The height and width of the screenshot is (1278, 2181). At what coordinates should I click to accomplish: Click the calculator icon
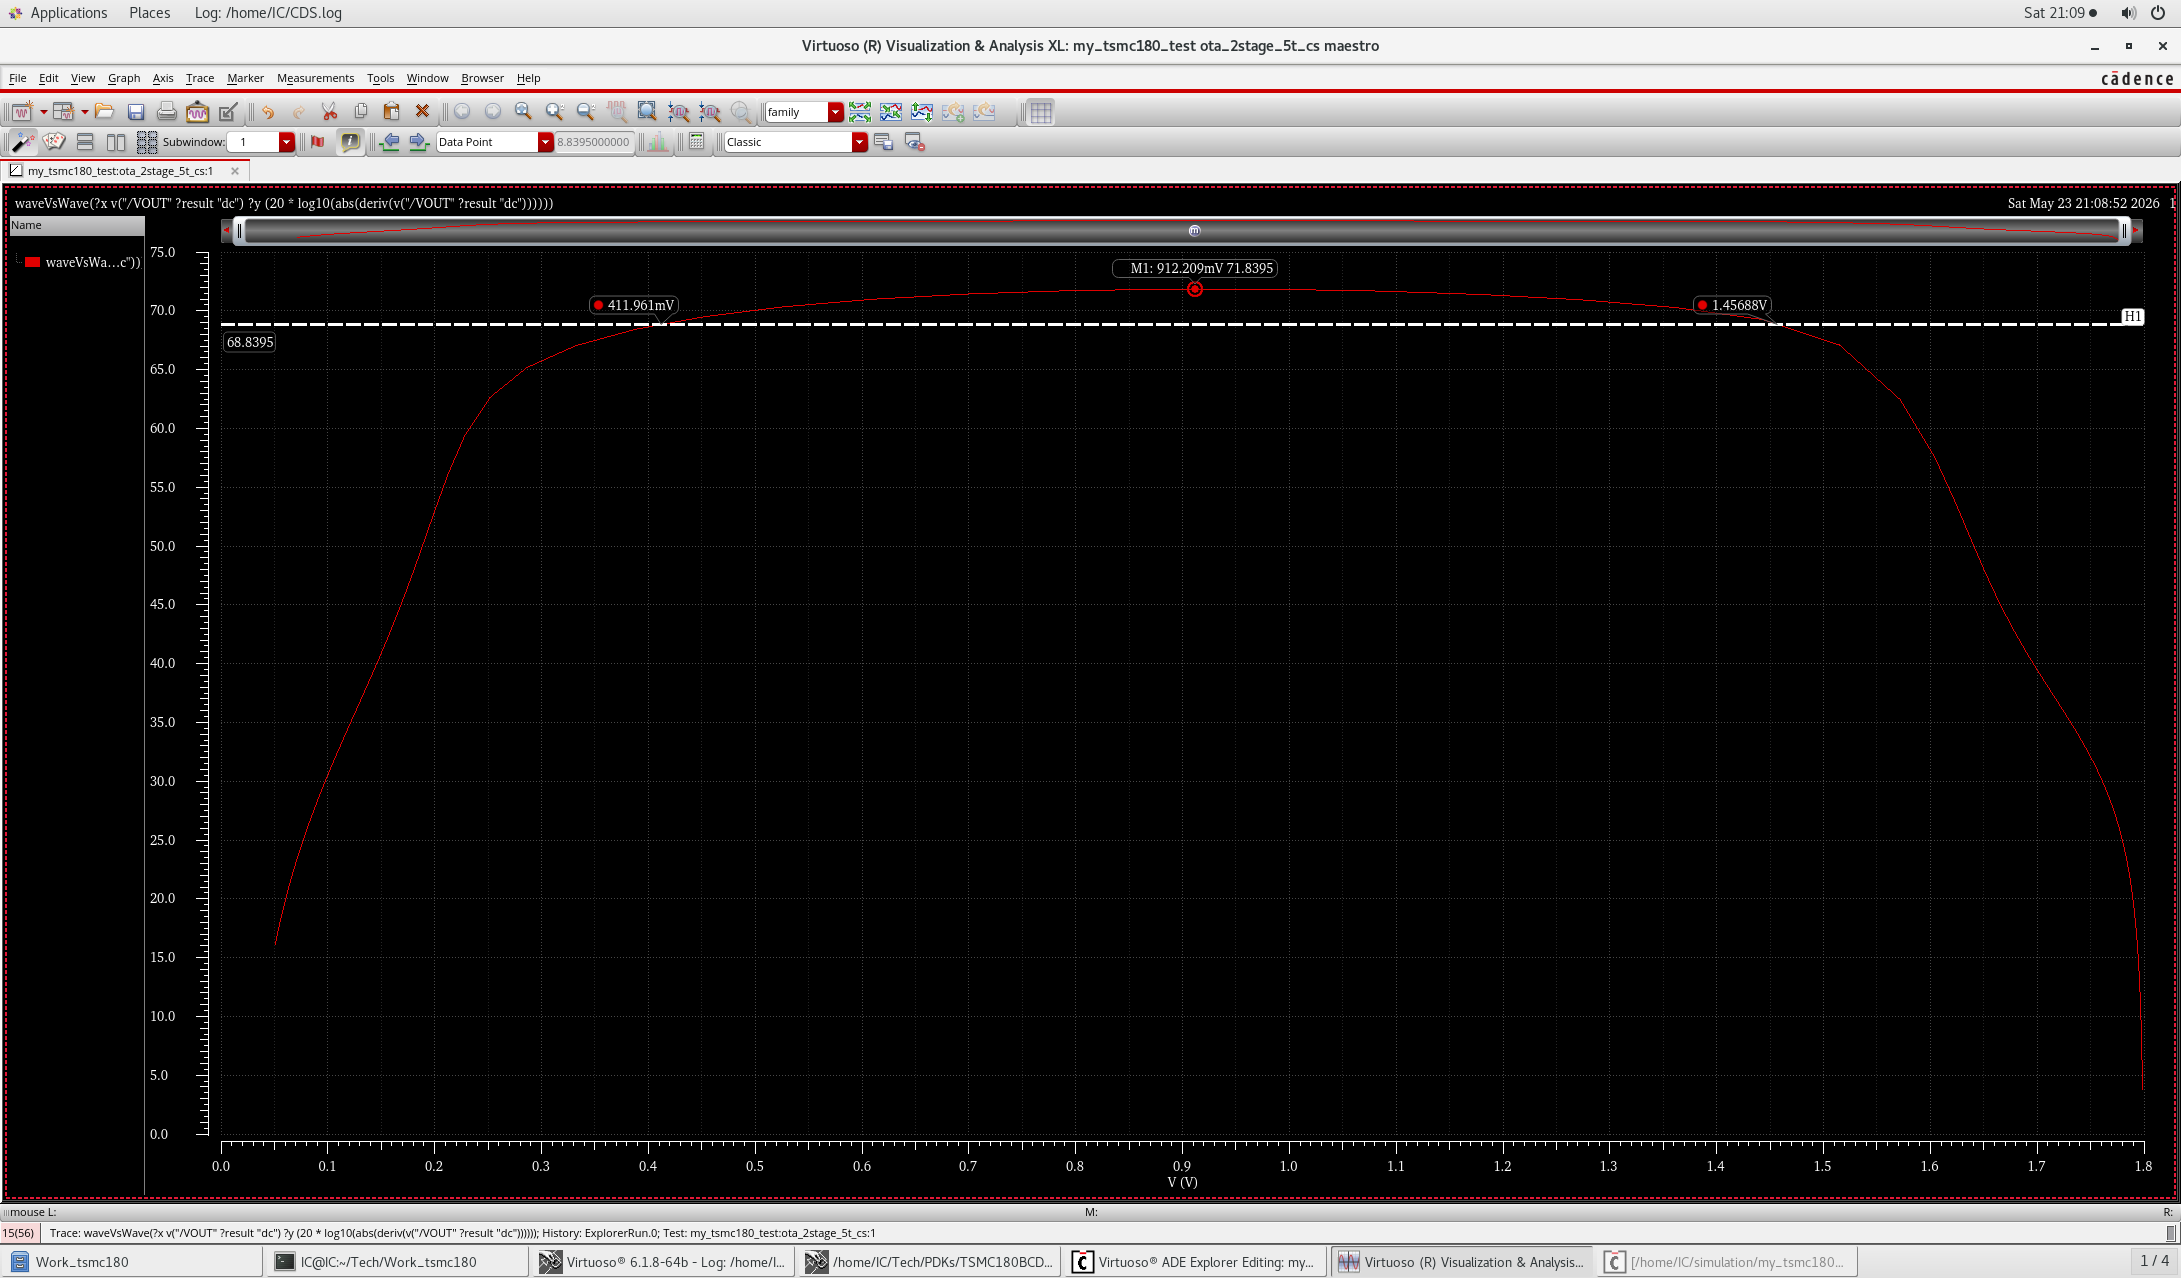coord(697,142)
